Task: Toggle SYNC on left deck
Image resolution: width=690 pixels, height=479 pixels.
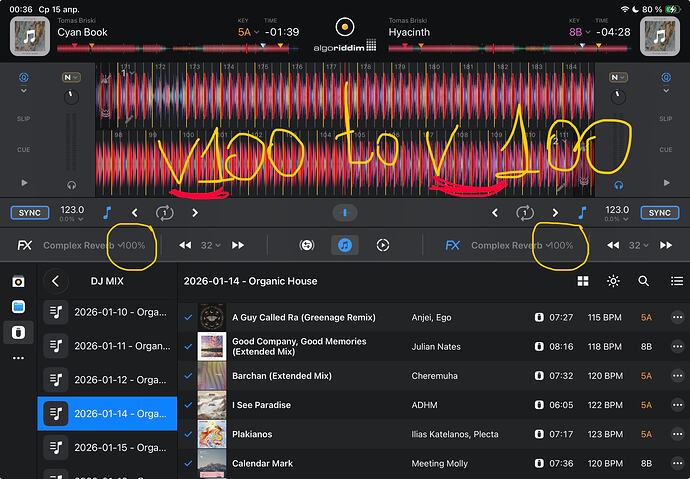Action: pos(29,213)
